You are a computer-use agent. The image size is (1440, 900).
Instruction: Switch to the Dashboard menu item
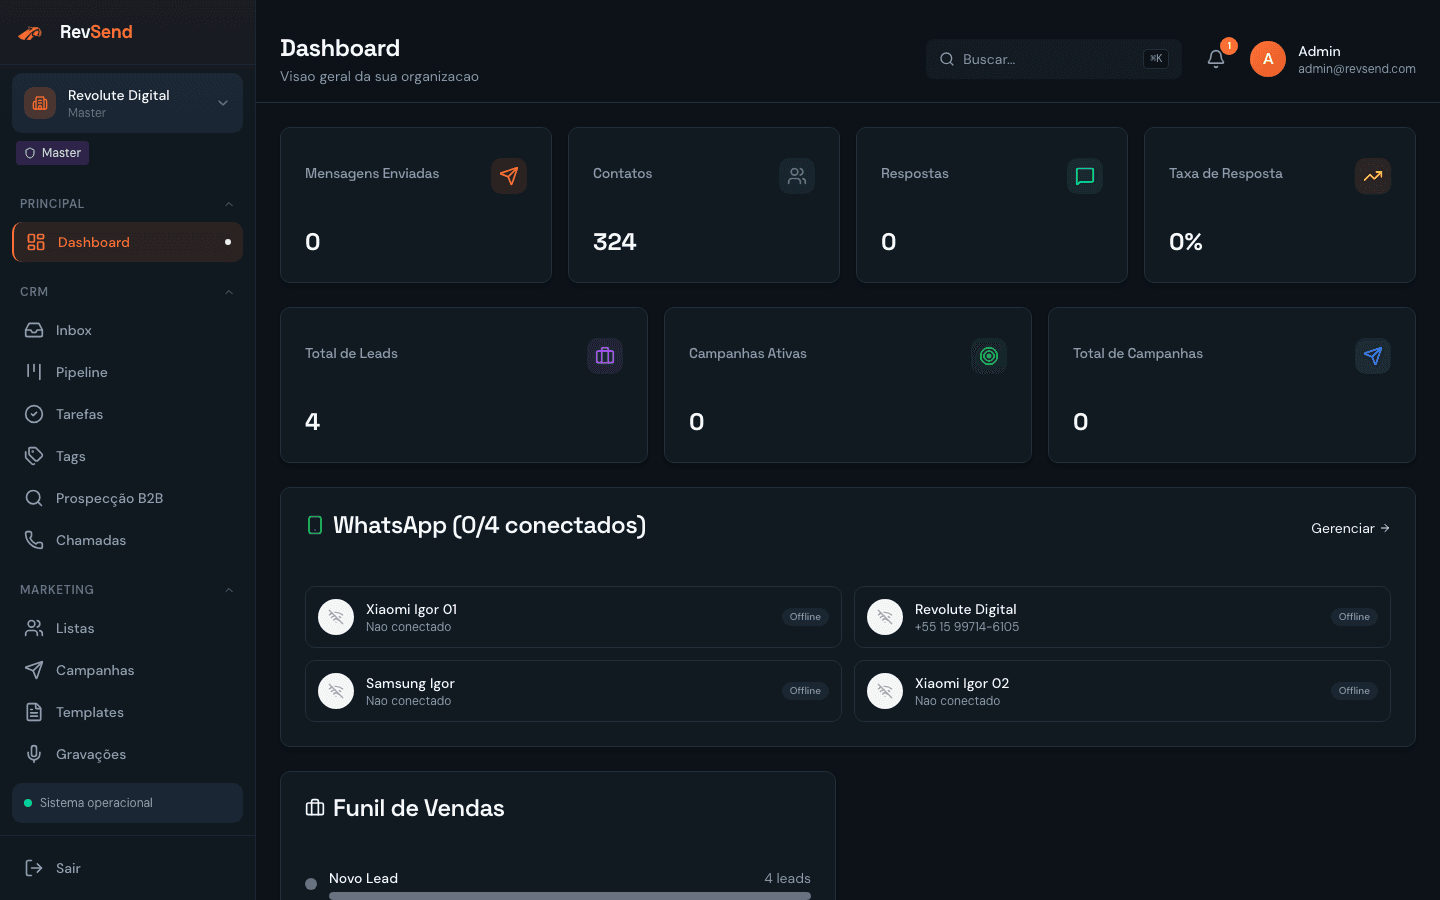[x=94, y=242]
